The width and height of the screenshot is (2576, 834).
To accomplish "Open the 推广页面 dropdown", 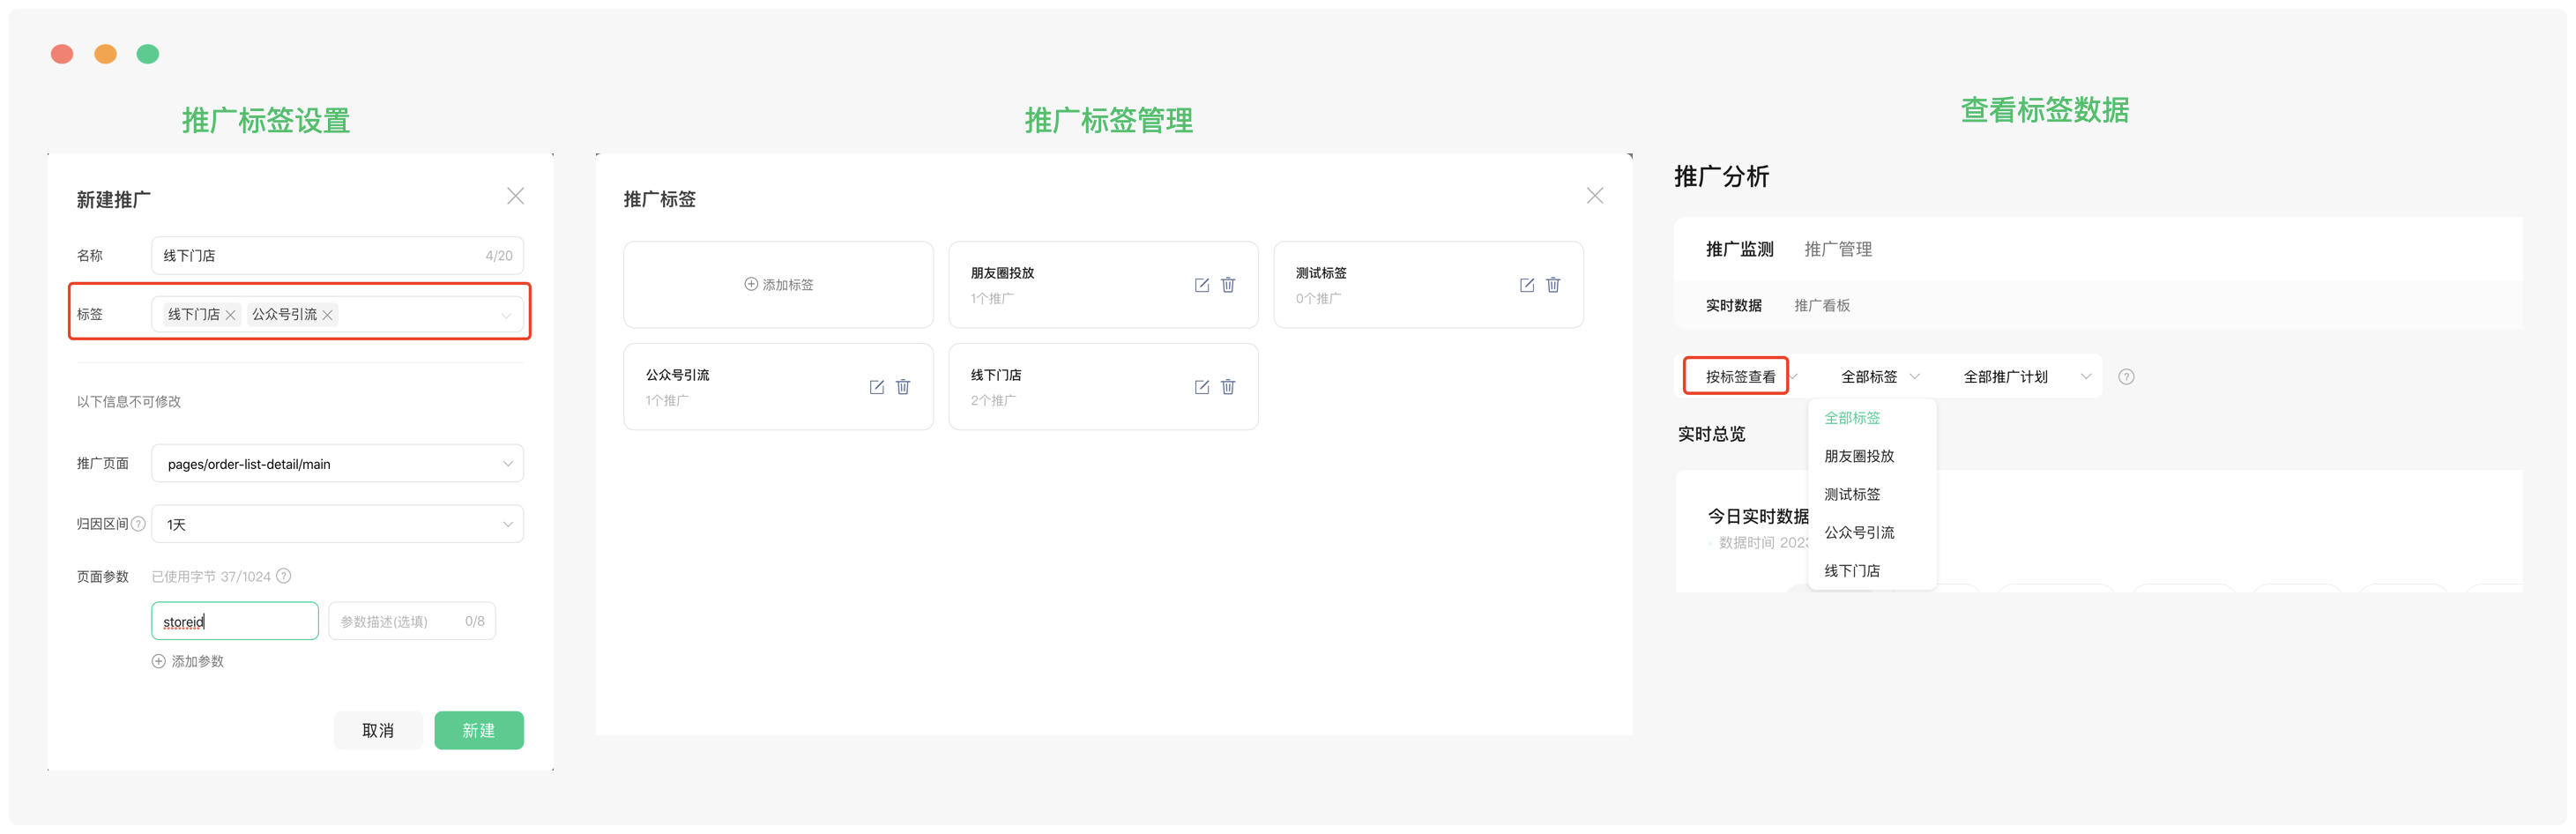I will 337,464.
